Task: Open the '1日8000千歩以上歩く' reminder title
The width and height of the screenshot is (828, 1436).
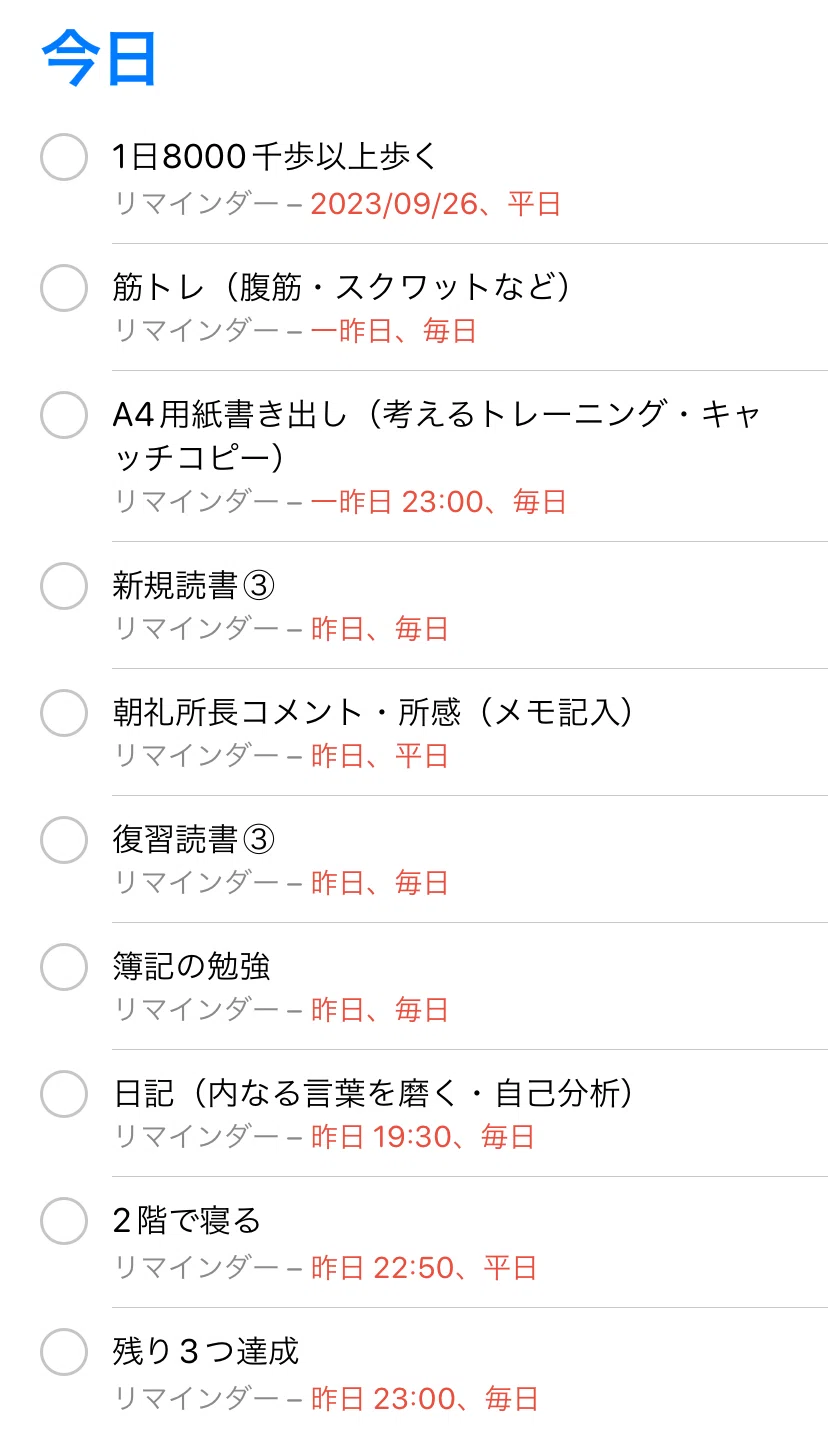Action: [276, 157]
